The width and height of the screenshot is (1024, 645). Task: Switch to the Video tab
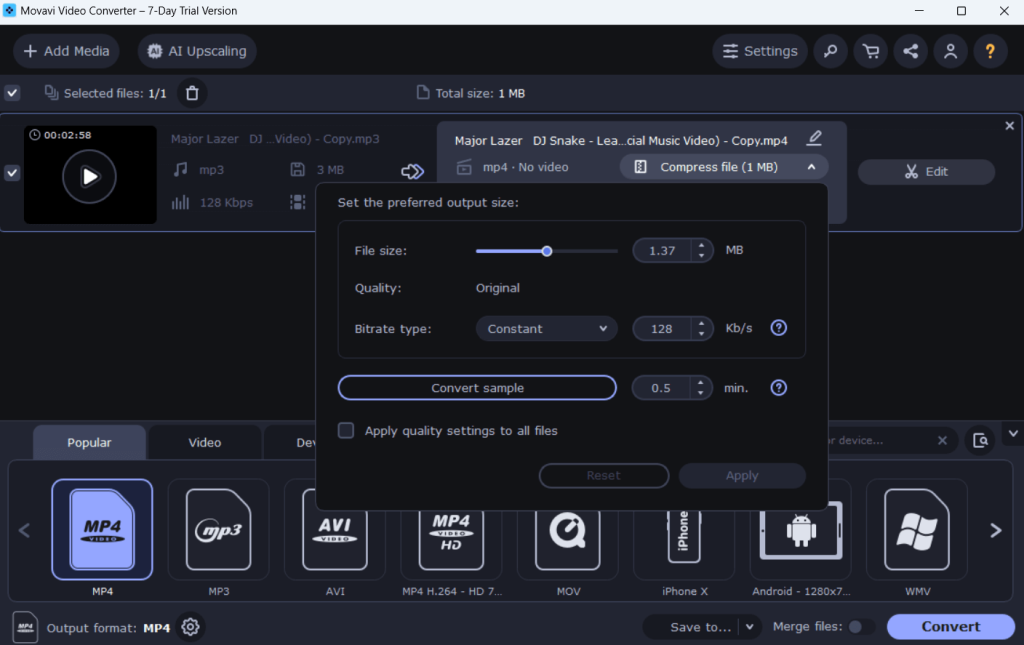pyautogui.click(x=205, y=442)
